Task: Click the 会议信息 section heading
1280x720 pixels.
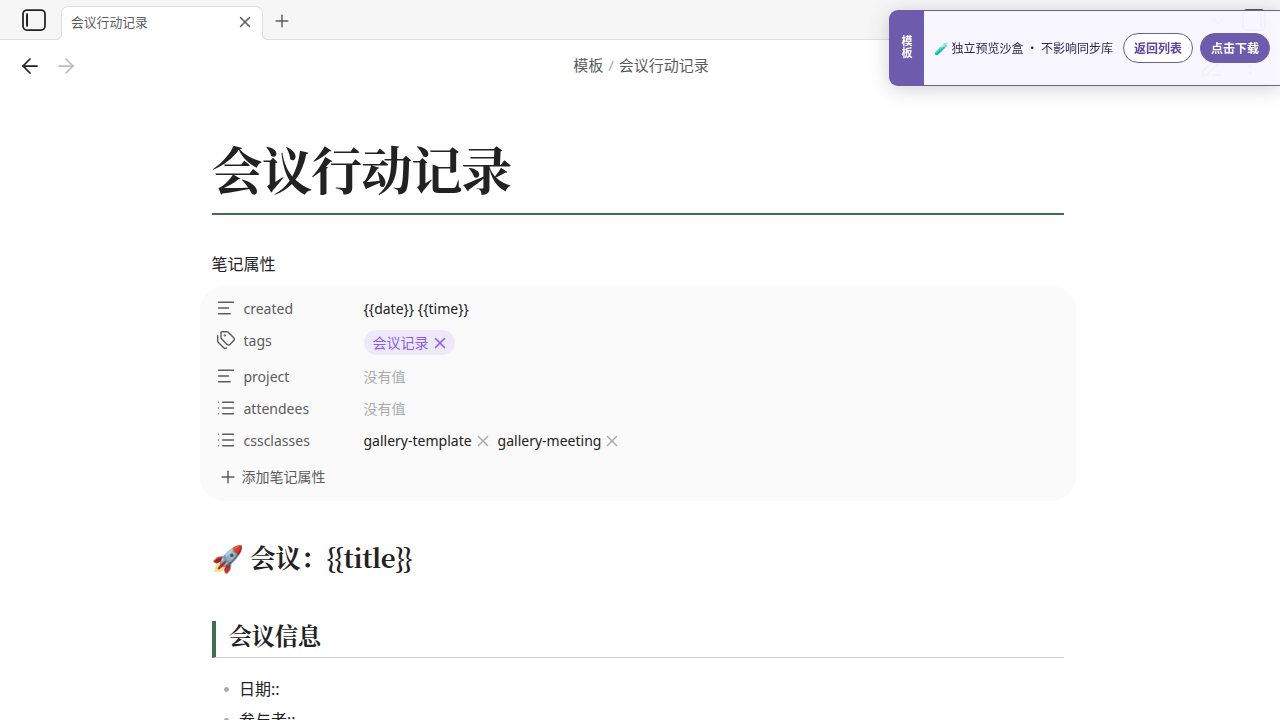Action: (275, 636)
